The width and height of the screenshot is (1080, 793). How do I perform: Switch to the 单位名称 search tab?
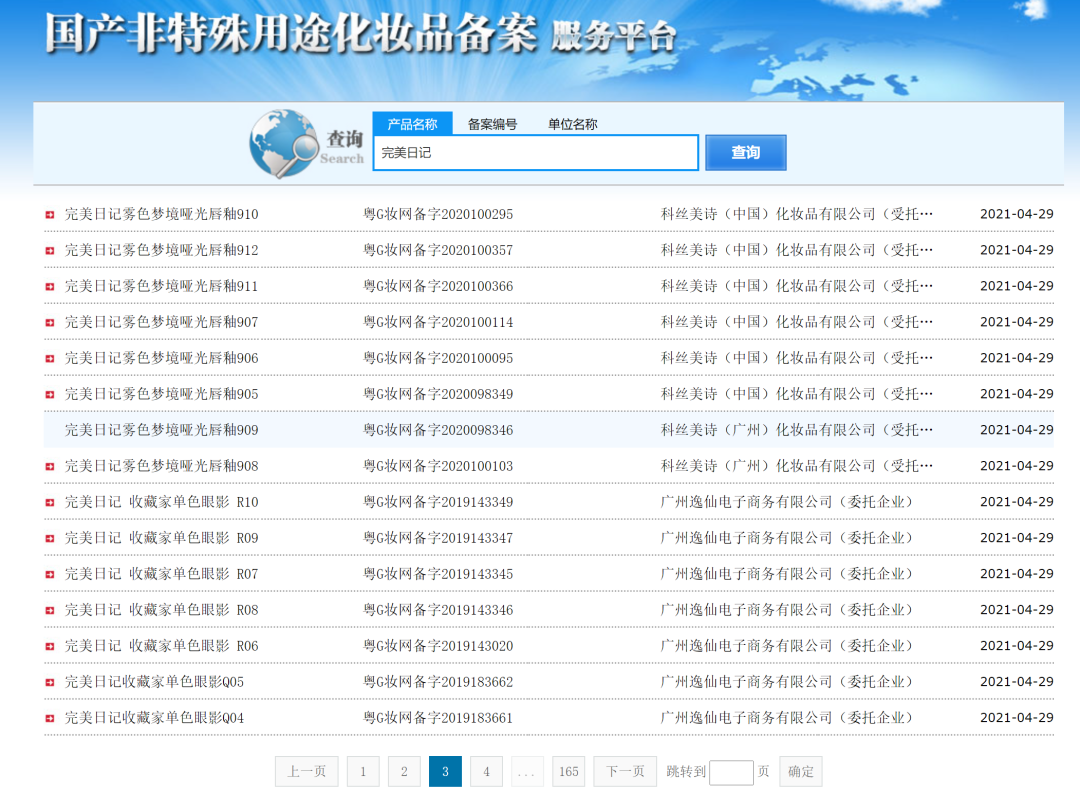(572, 124)
